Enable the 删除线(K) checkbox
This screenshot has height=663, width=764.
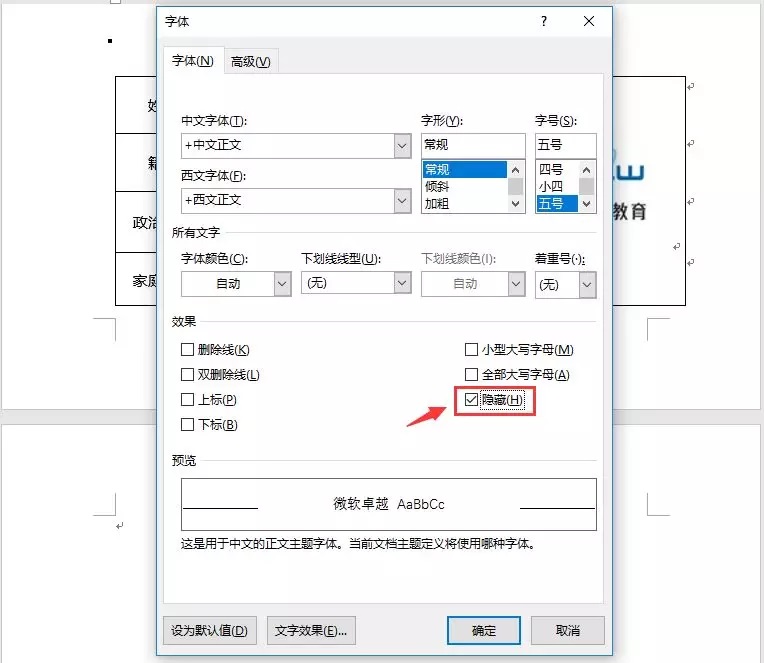[188, 349]
